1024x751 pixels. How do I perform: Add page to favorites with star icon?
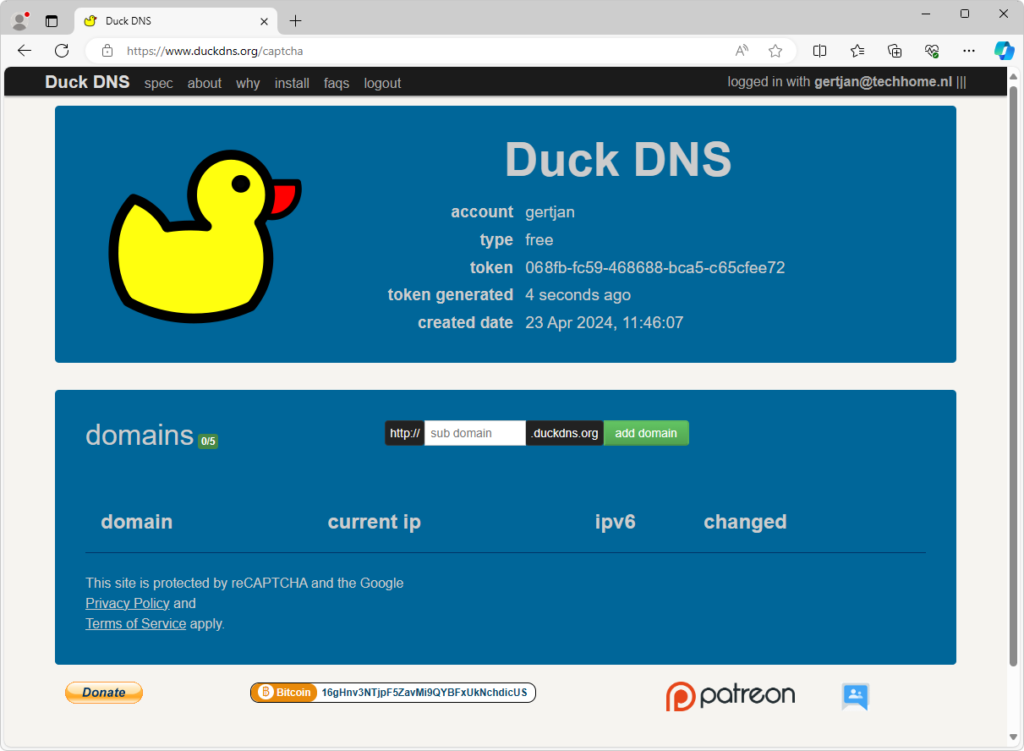click(x=775, y=51)
